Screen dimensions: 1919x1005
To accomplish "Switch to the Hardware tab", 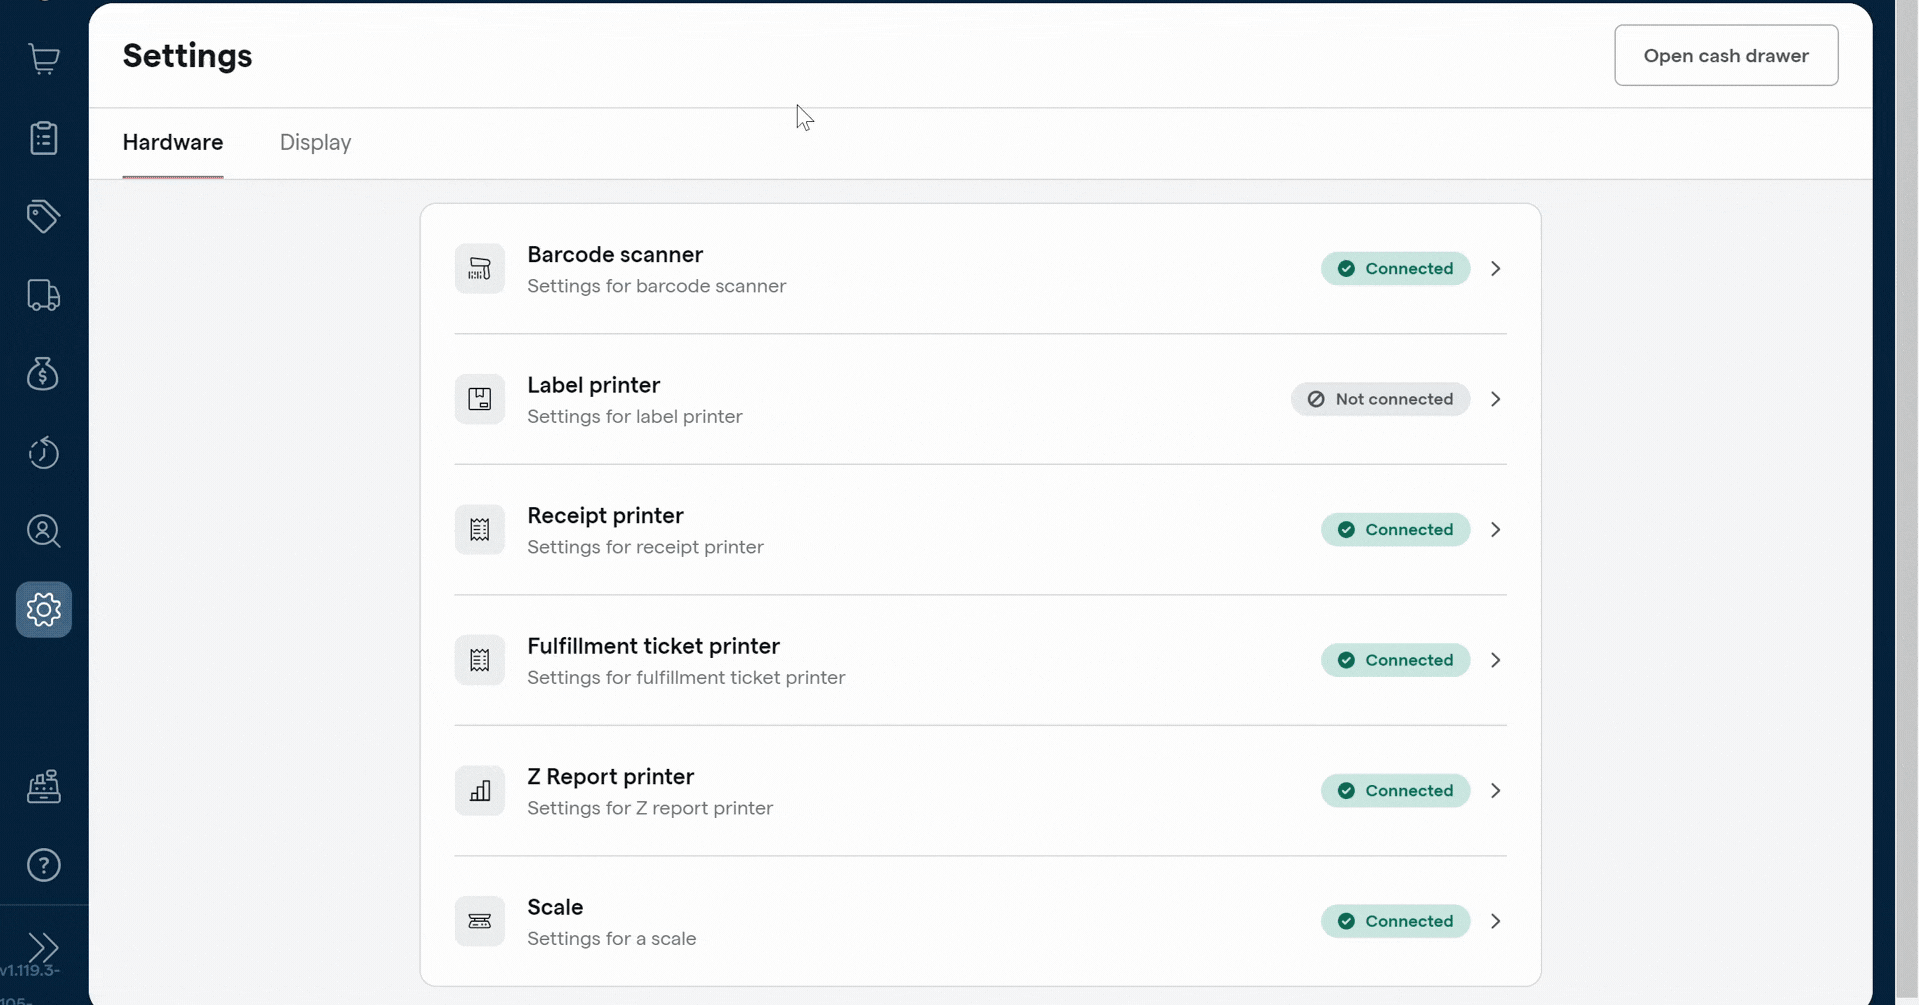I will point(172,142).
